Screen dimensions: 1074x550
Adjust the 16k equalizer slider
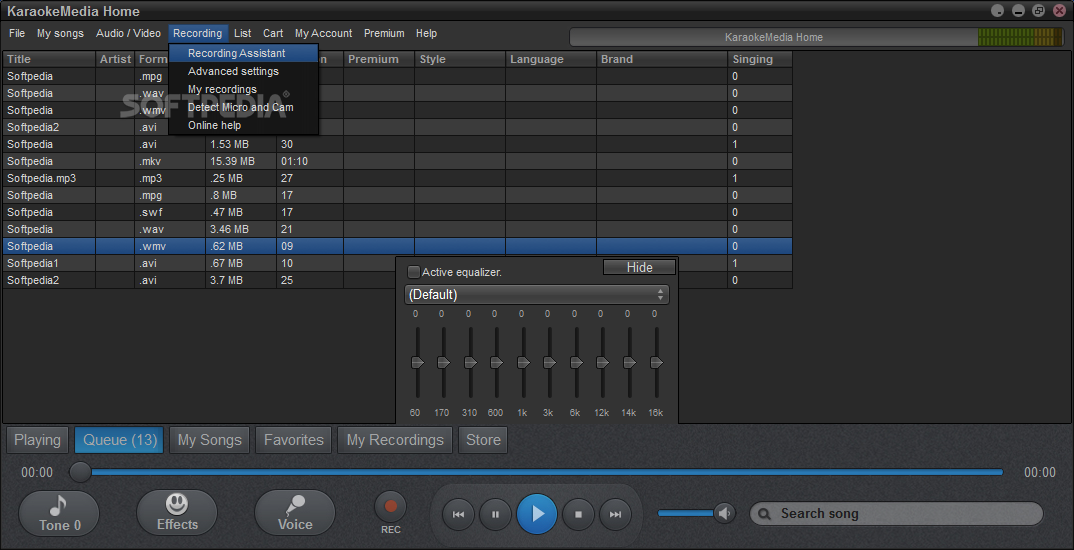pos(656,362)
